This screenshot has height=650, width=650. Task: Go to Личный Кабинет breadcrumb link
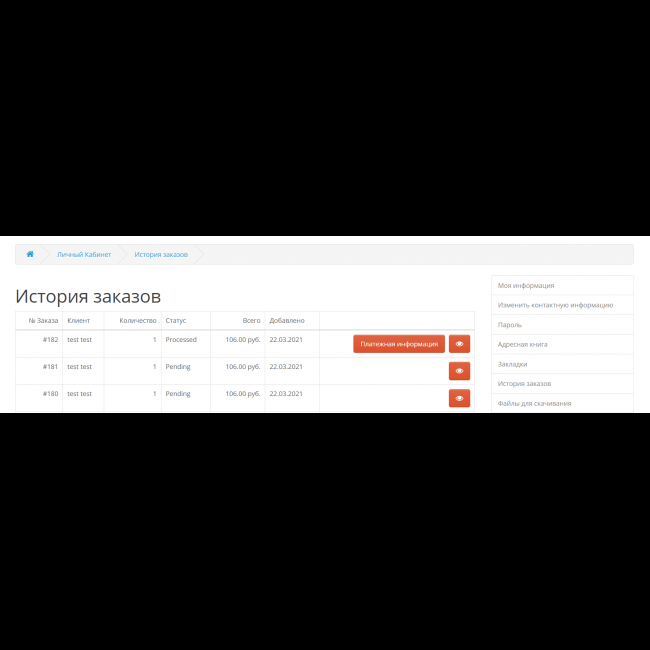pos(84,254)
